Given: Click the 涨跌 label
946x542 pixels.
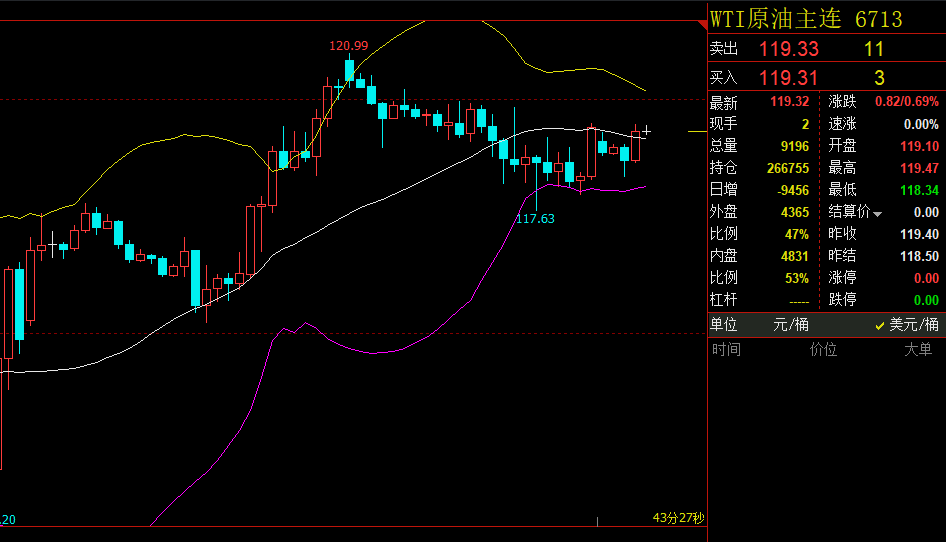Looking at the screenshot, I should pyautogui.click(x=842, y=101).
